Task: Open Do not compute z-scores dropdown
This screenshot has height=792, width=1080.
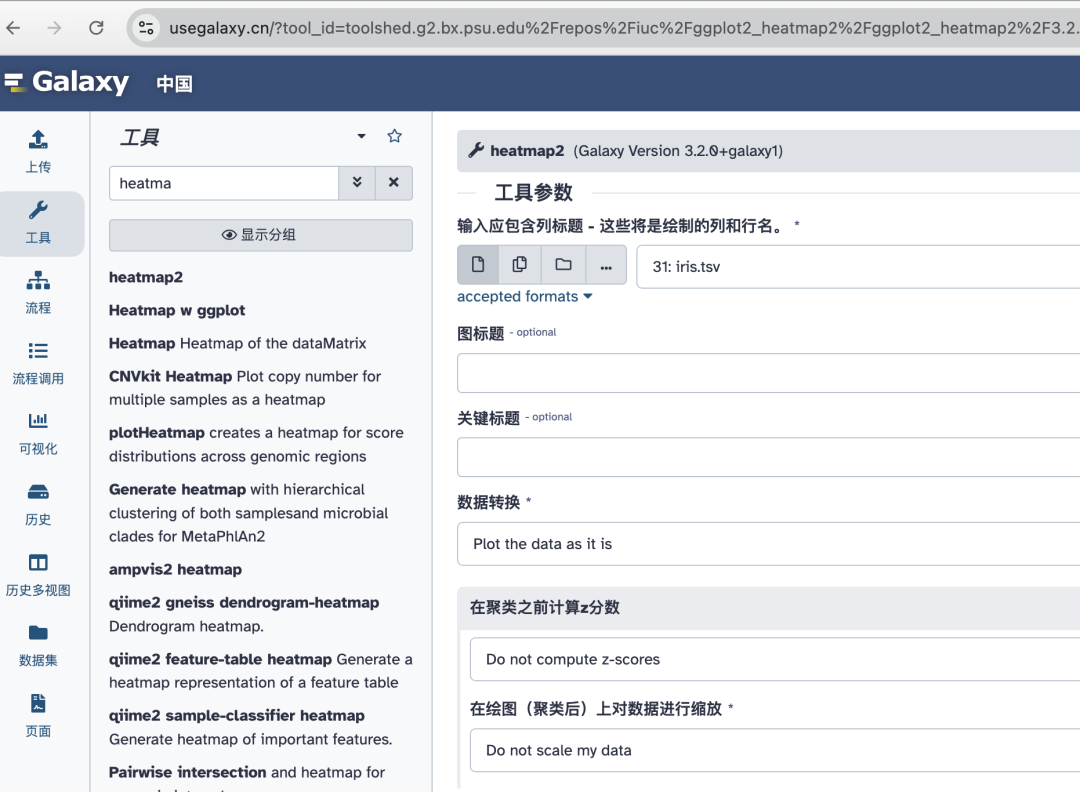Action: [x=775, y=659]
